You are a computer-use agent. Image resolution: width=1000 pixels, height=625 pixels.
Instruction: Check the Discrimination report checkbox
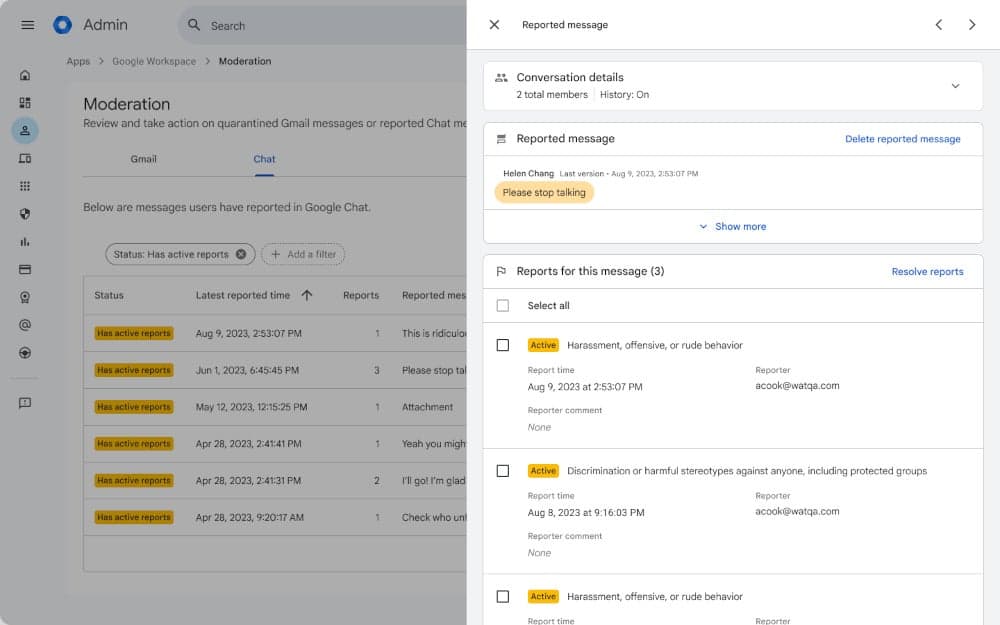(503, 470)
